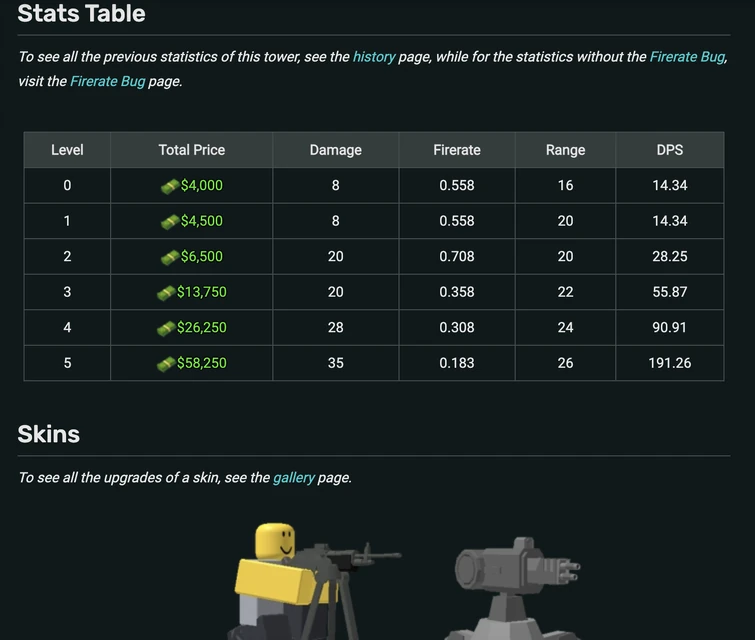Screen dimensions: 755x640
Task: Click the $58,250 total price value
Action: coord(202,363)
